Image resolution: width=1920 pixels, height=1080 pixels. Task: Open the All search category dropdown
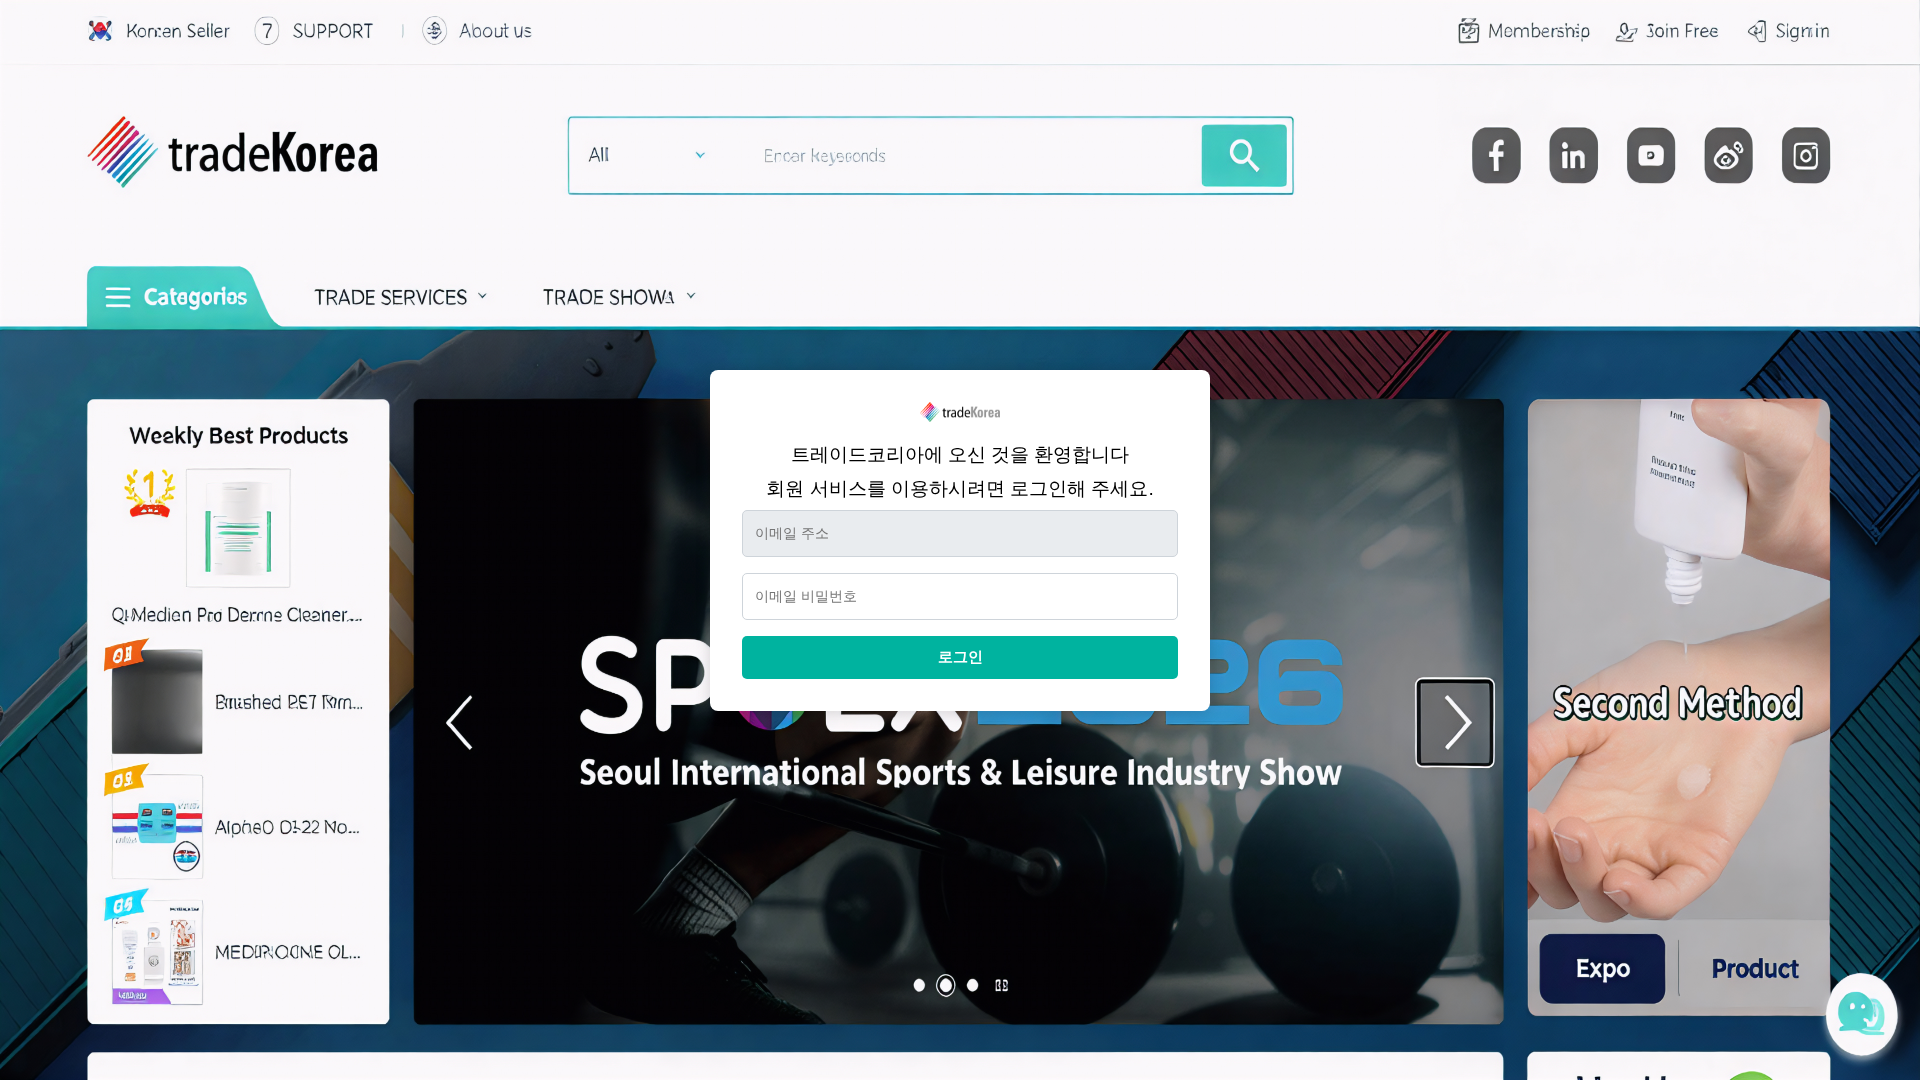pos(647,155)
